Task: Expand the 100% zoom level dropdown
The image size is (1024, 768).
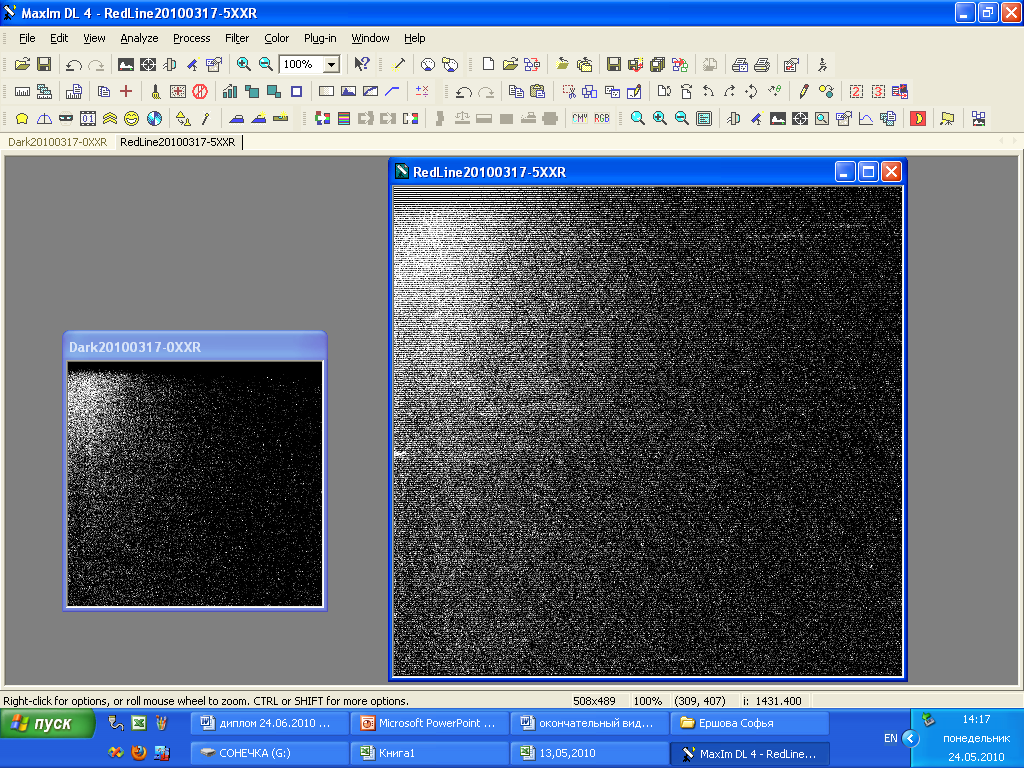Action: pyautogui.click(x=332, y=64)
